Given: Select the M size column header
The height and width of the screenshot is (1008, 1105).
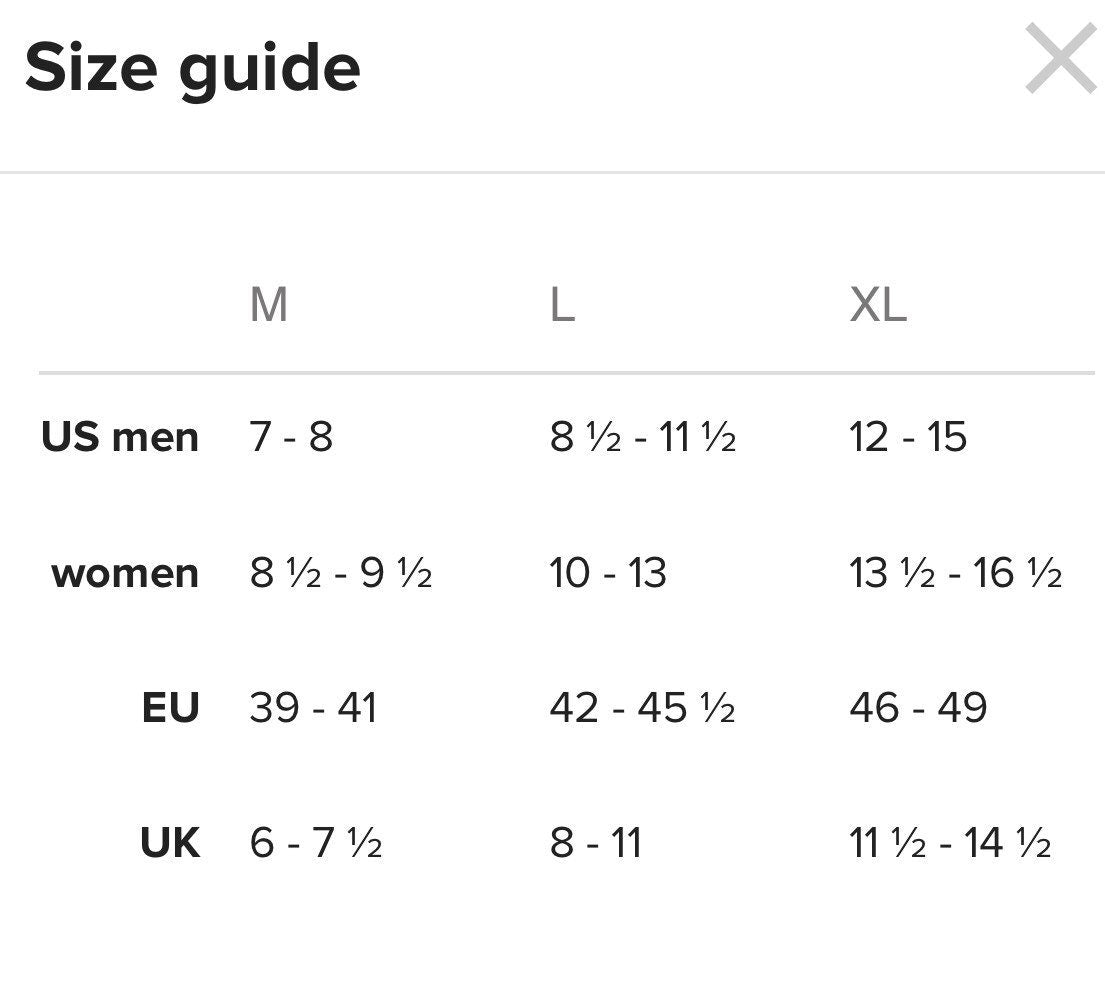Looking at the screenshot, I should [268, 305].
